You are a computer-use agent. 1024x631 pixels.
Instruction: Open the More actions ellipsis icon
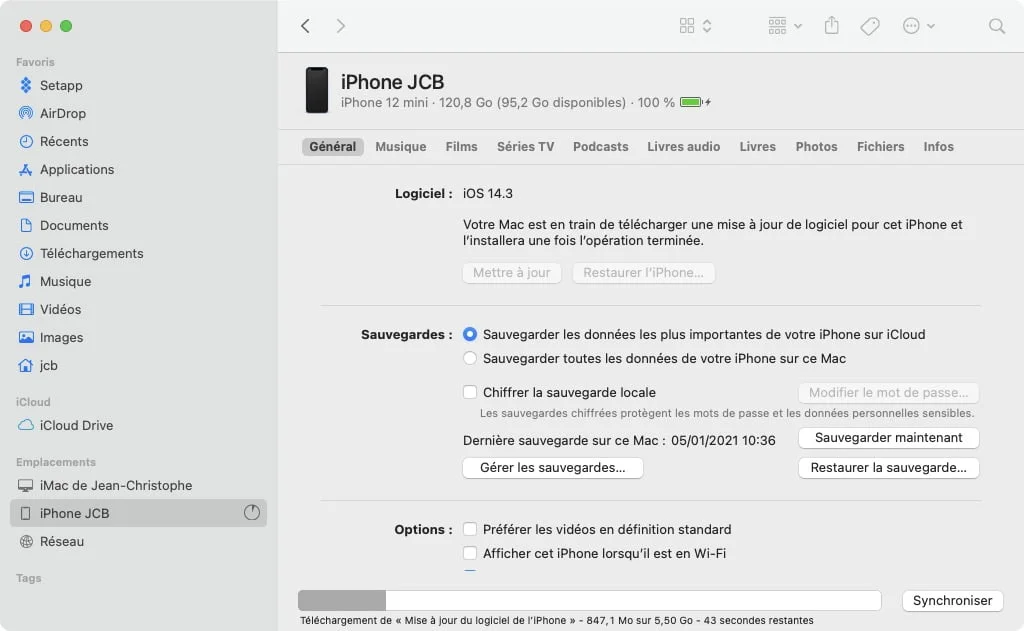913,25
